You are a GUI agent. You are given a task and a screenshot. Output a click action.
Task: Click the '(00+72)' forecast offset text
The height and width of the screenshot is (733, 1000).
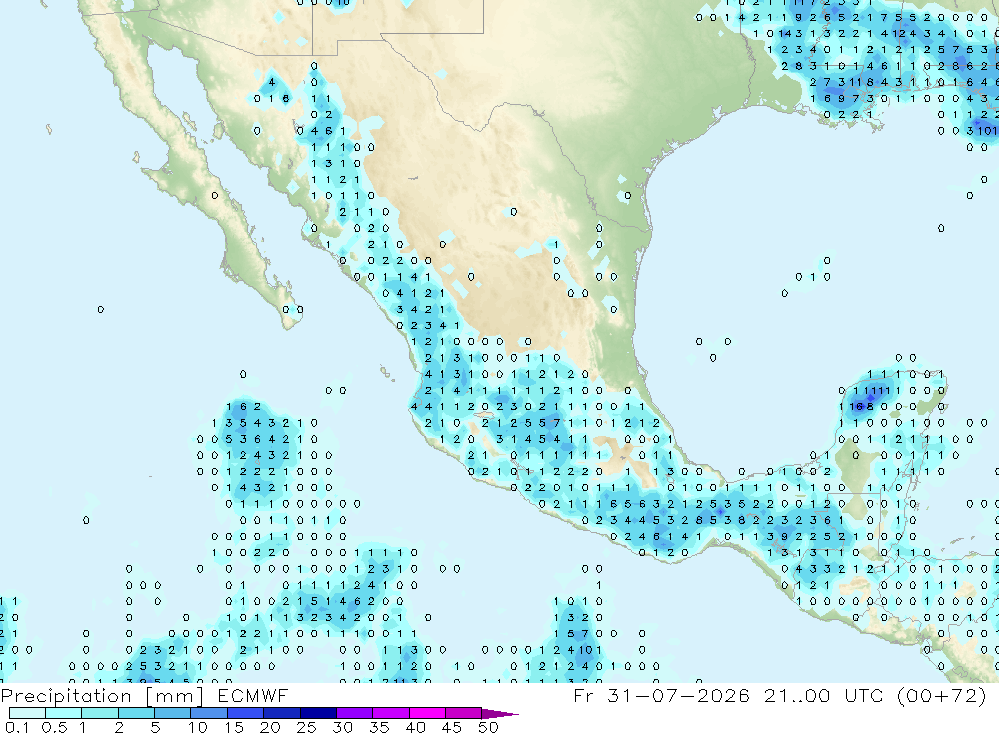click(x=941, y=695)
